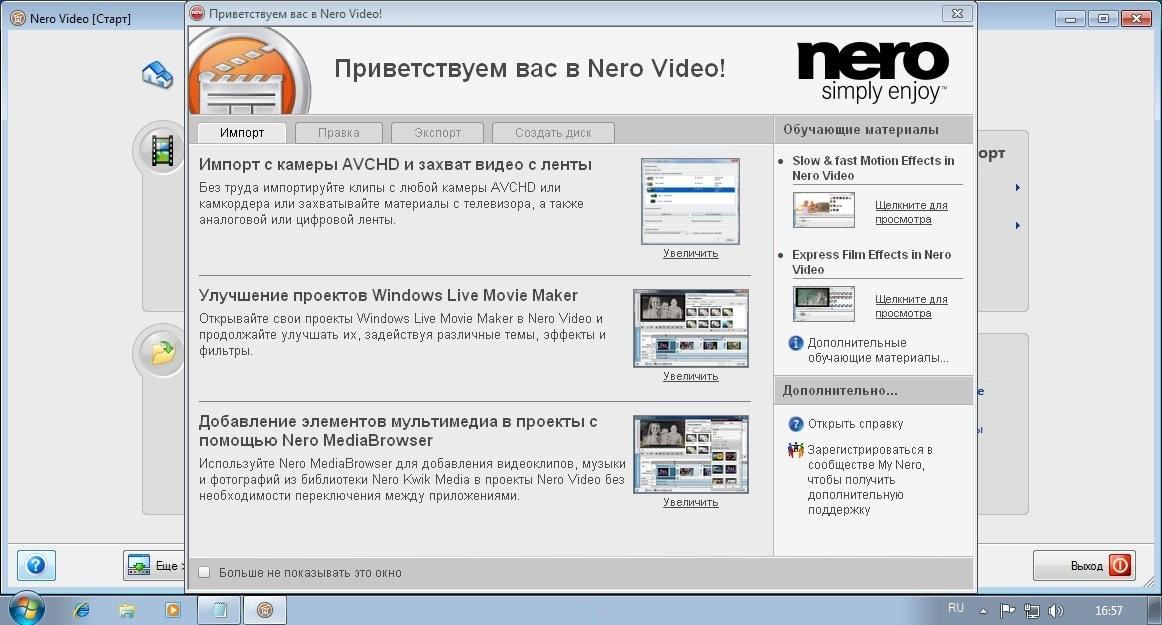Click the 'Еще' button at bottom
The height and width of the screenshot is (625, 1162).
pos(155,566)
